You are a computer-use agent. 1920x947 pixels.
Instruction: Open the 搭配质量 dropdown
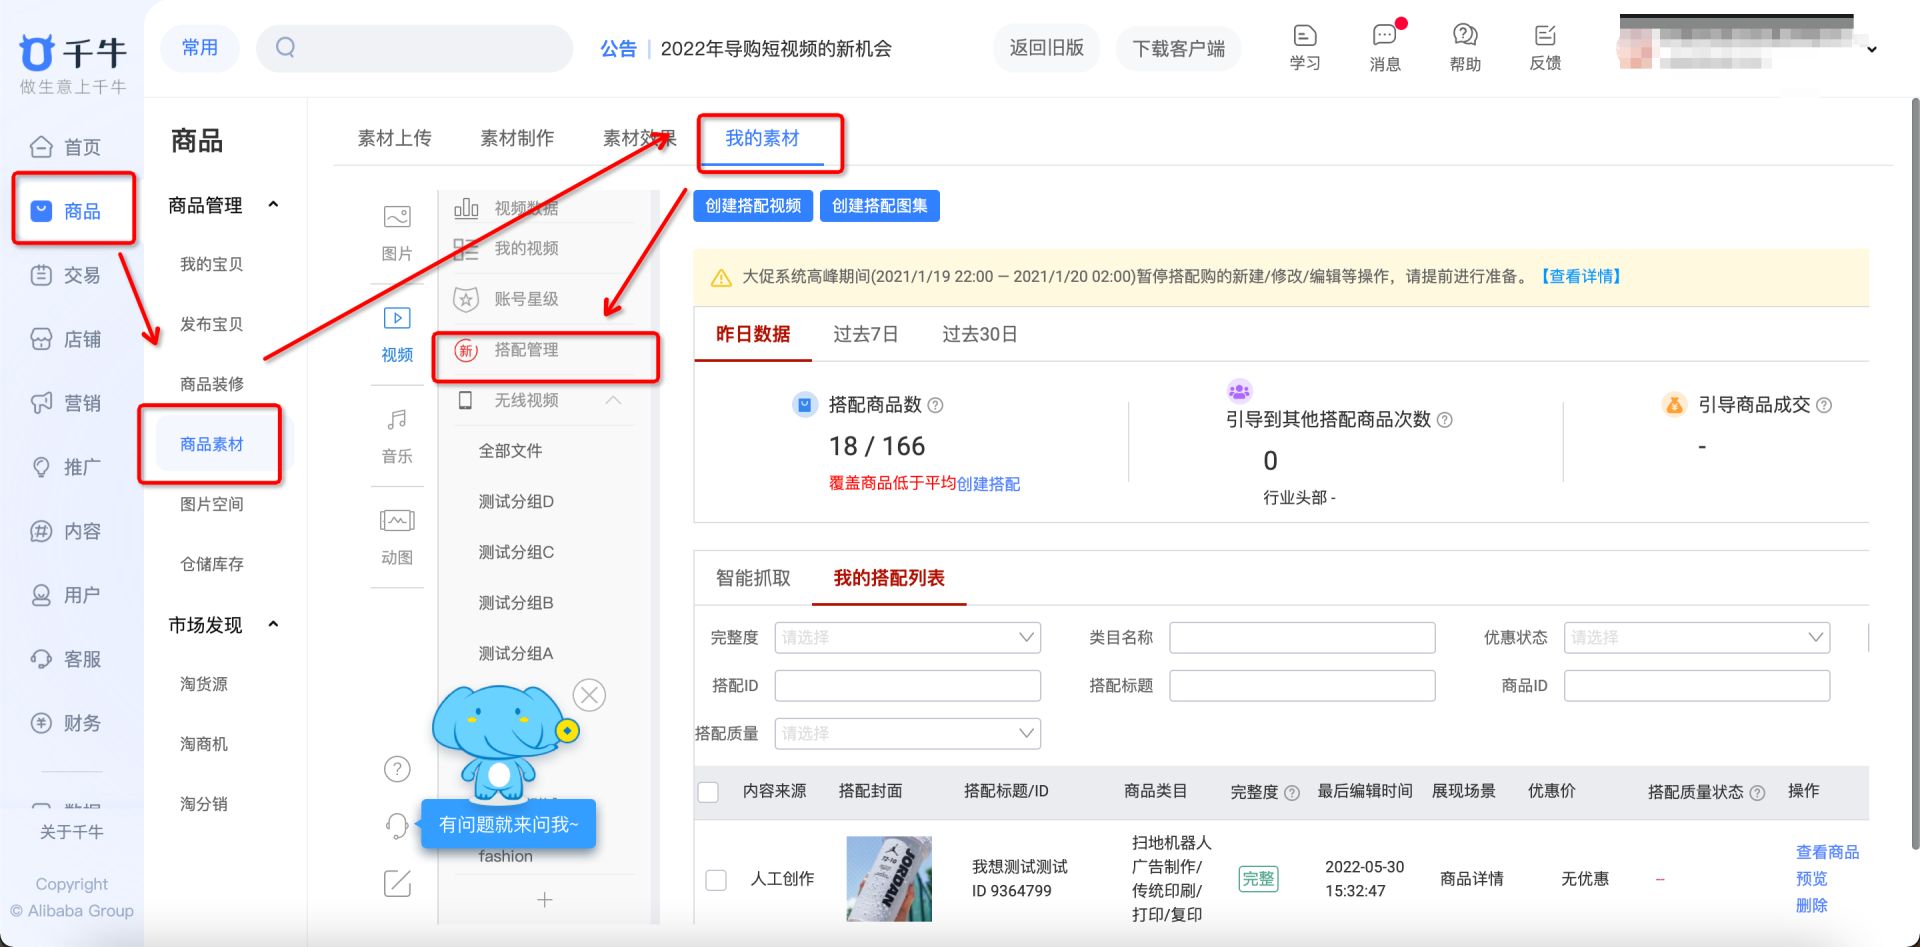(x=907, y=733)
